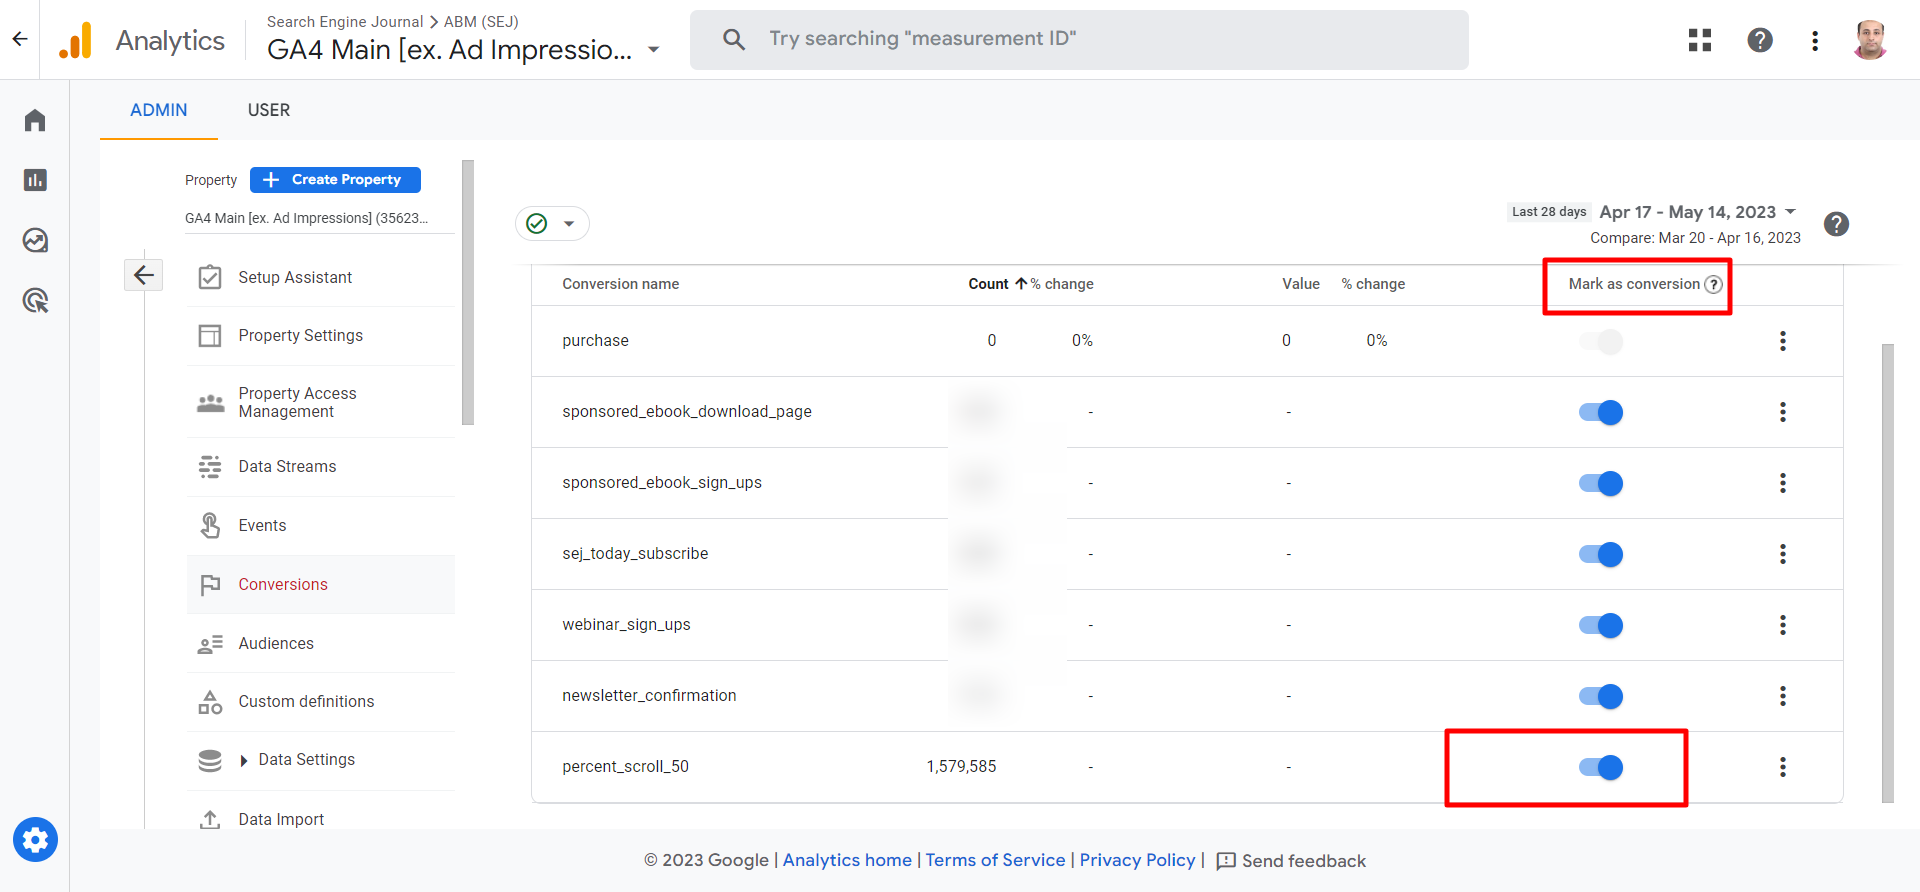The width and height of the screenshot is (1920, 892).
Task: Click the help icon next to the date range
Action: tap(1836, 224)
